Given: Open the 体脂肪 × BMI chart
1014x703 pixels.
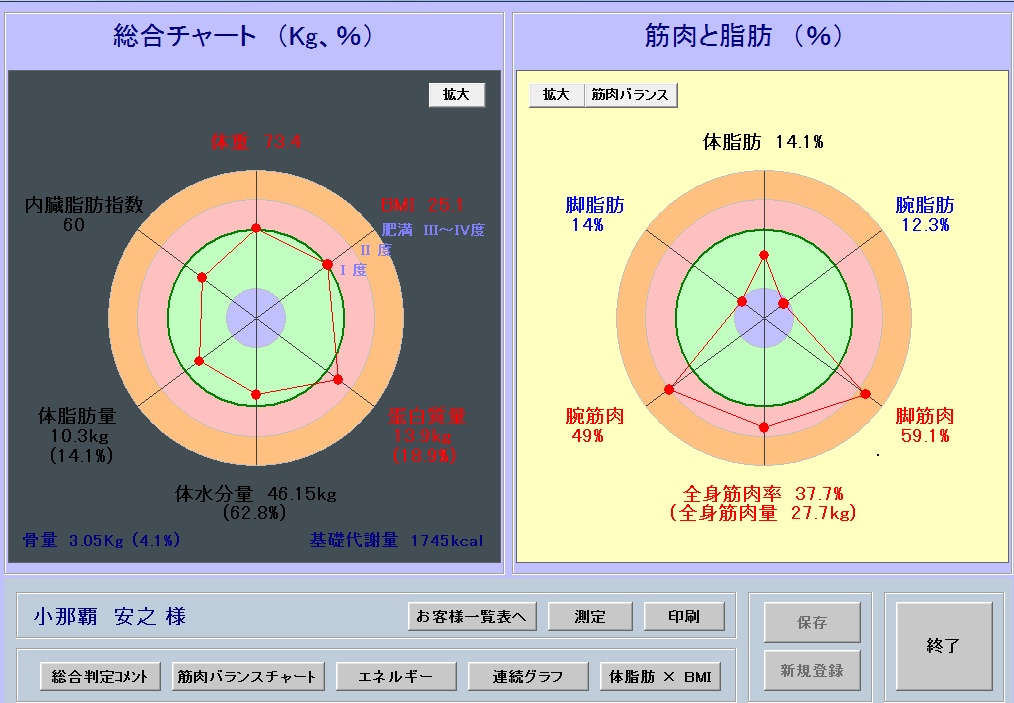Looking at the screenshot, I should [x=660, y=677].
